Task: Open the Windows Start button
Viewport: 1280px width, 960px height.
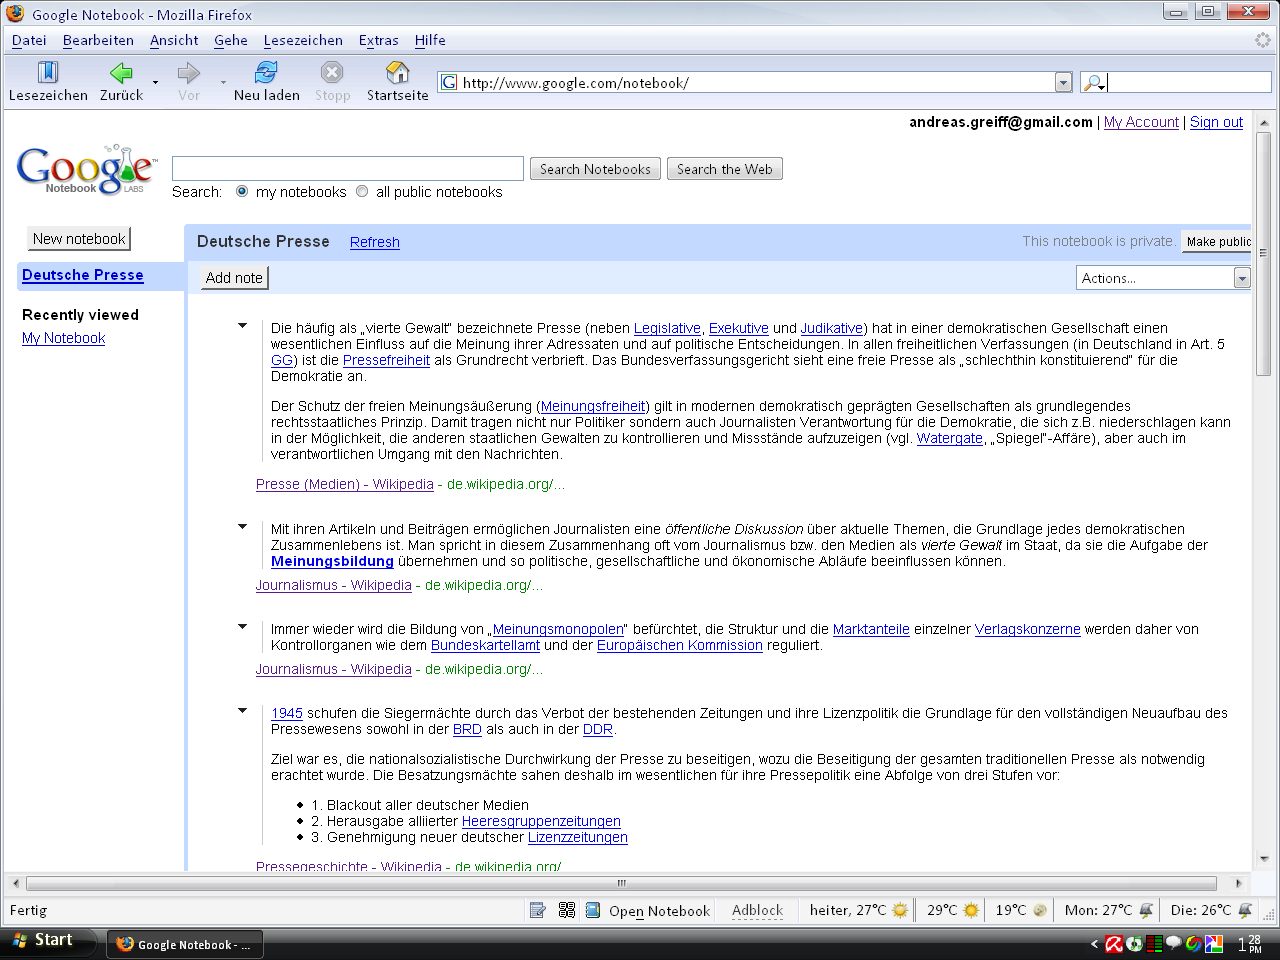Action: click(48, 940)
